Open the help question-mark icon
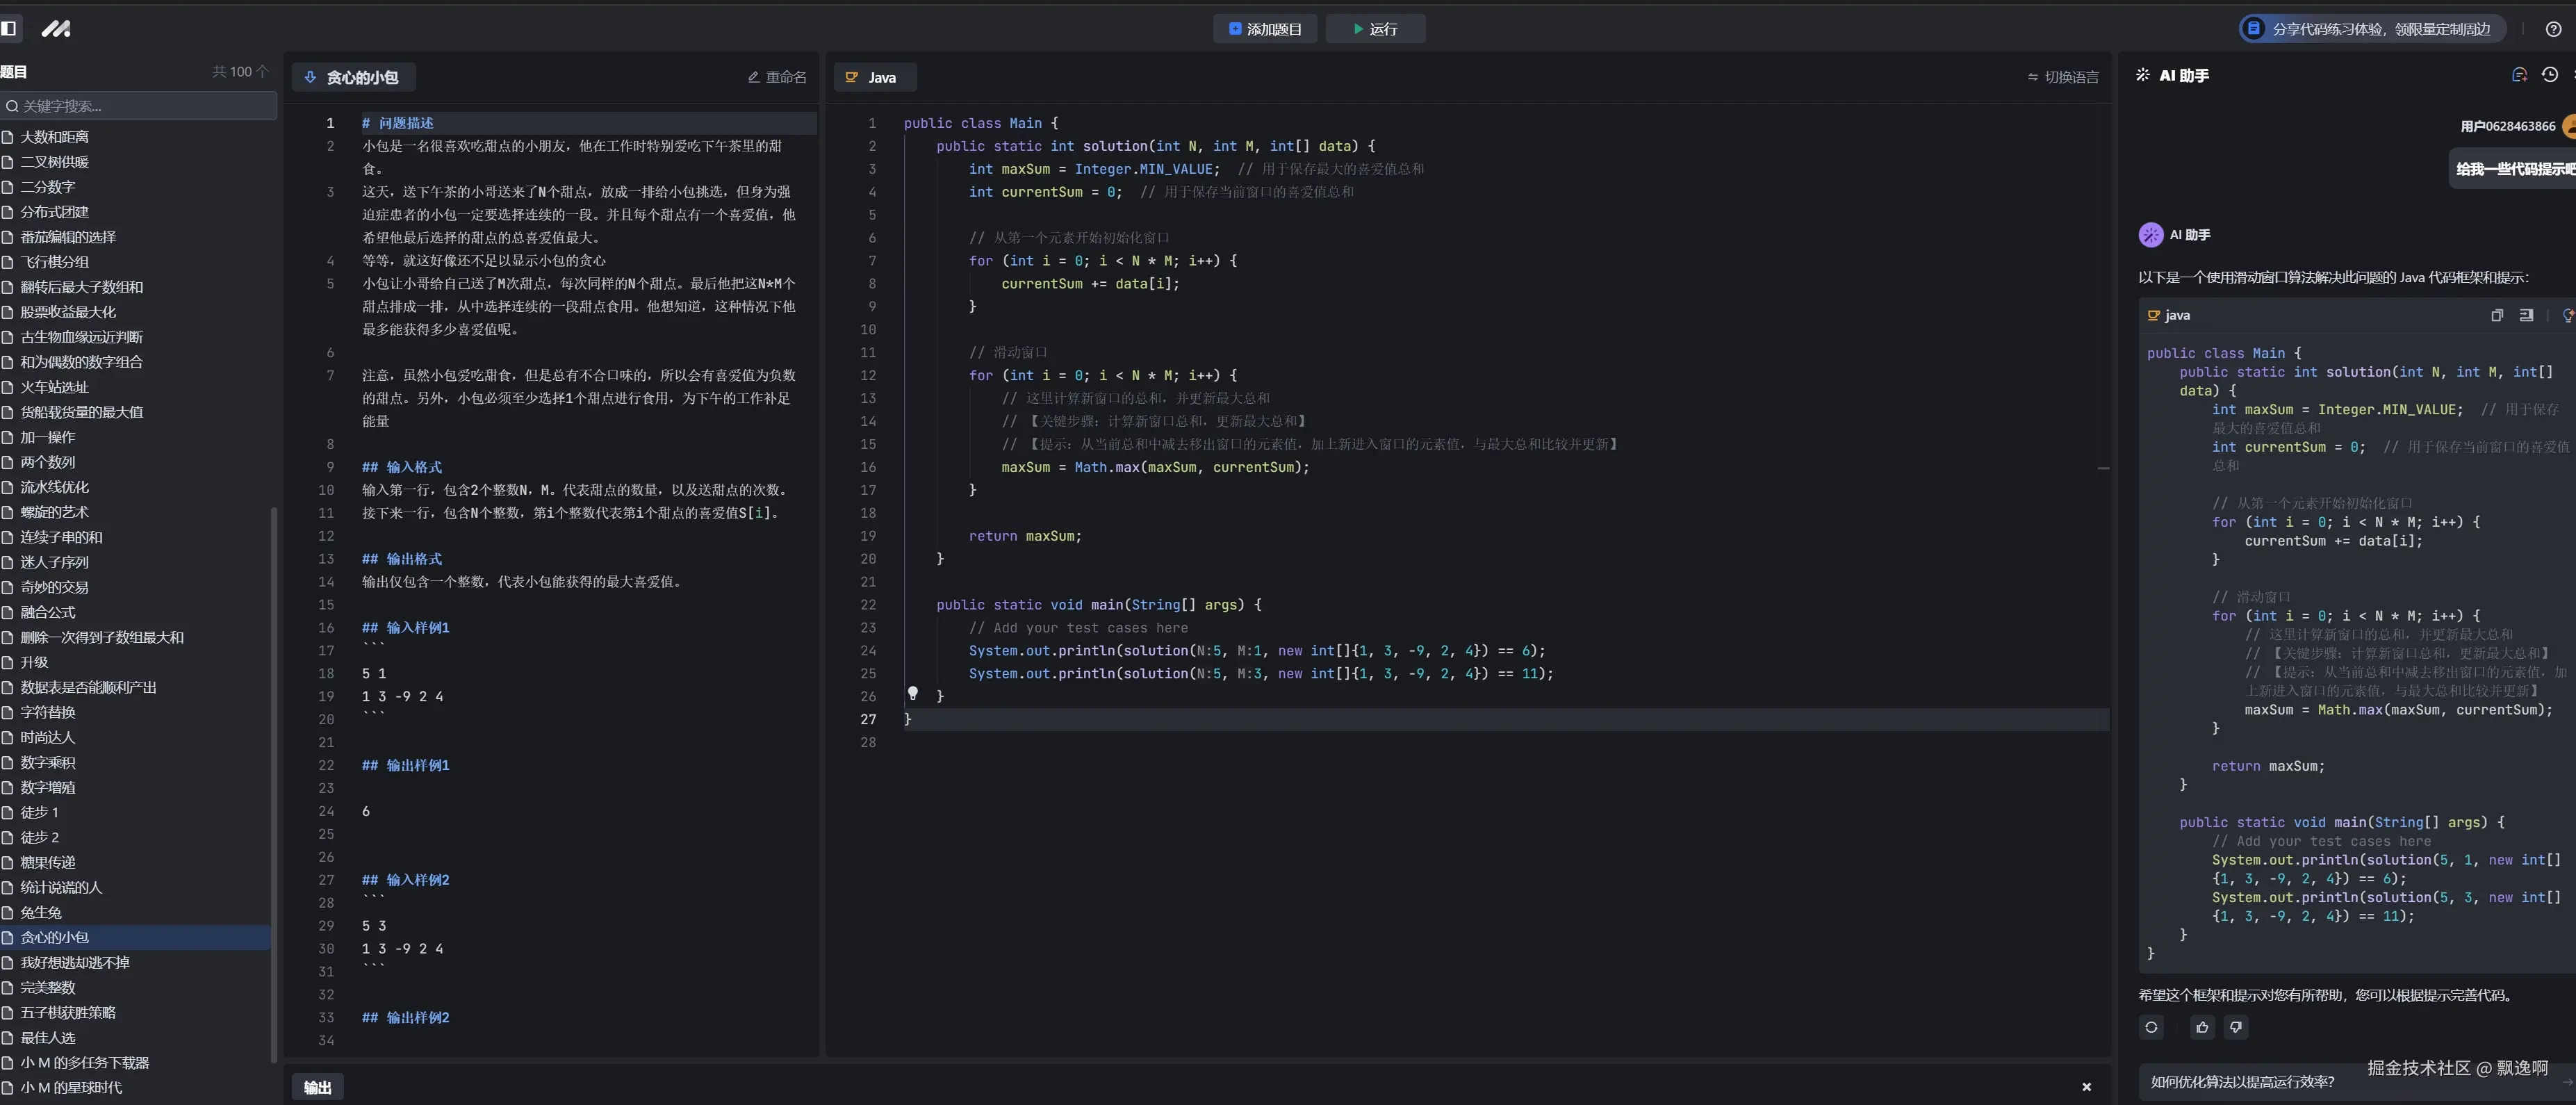Screen dimensions: 2576x1105 (2553, 29)
